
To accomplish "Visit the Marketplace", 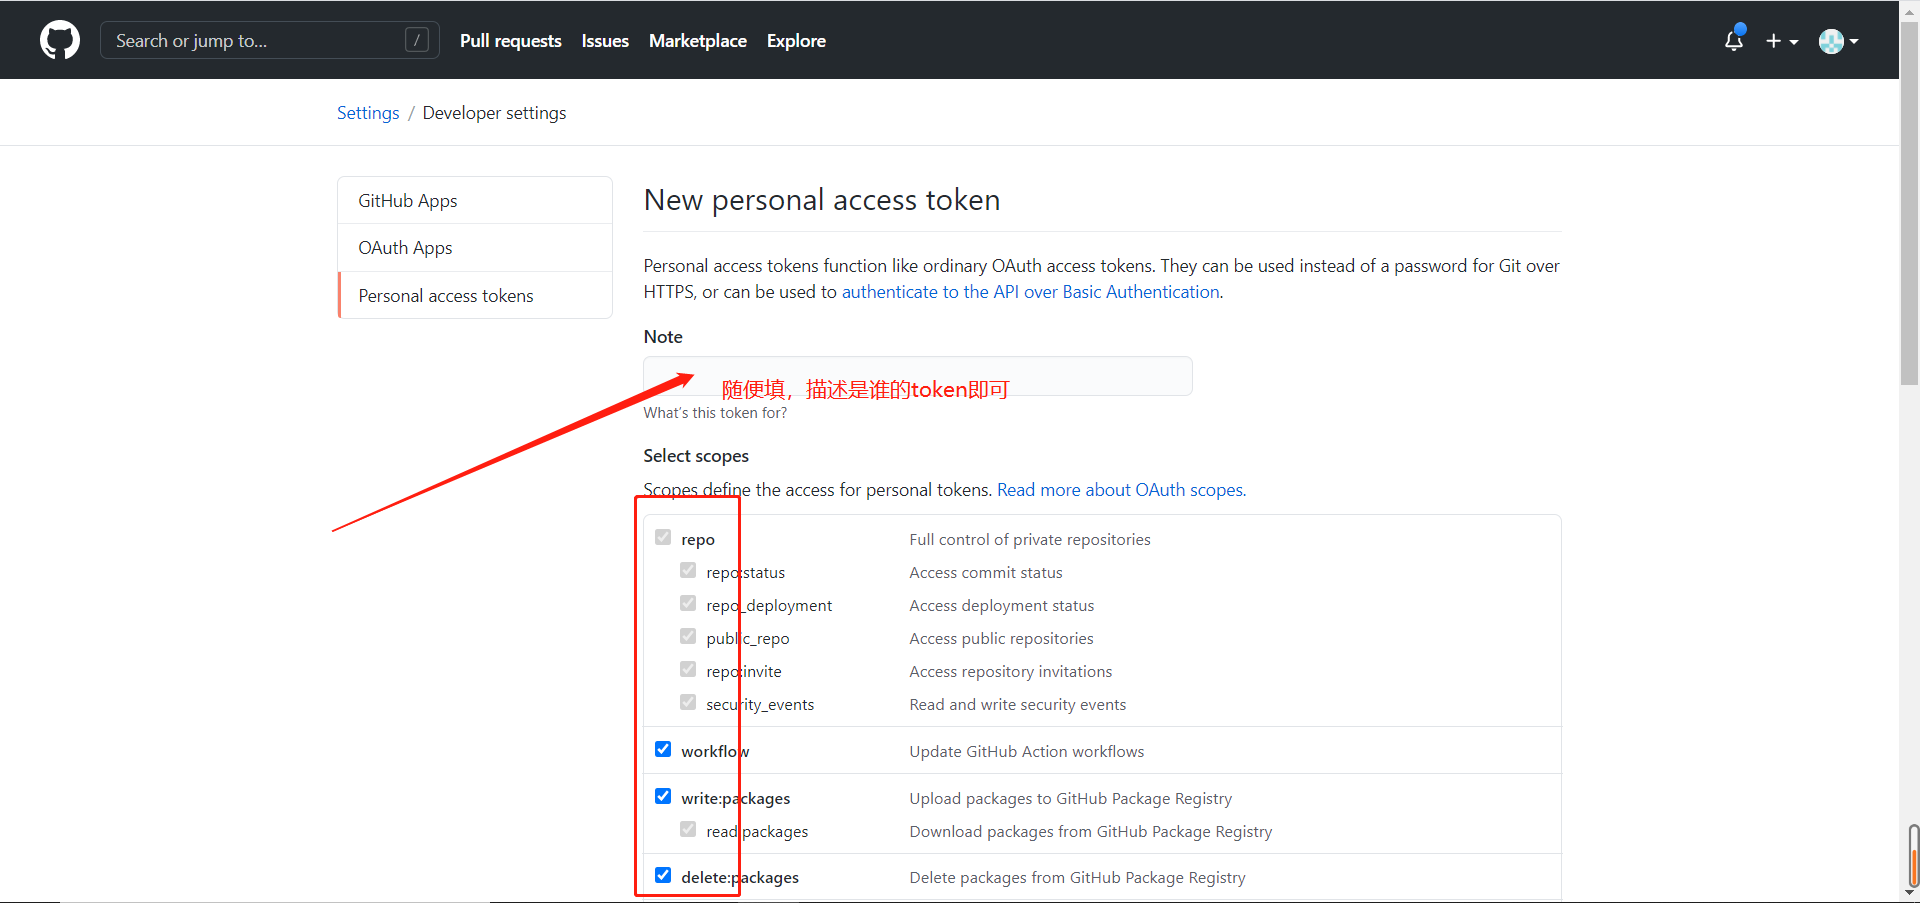I will (x=698, y=41).
